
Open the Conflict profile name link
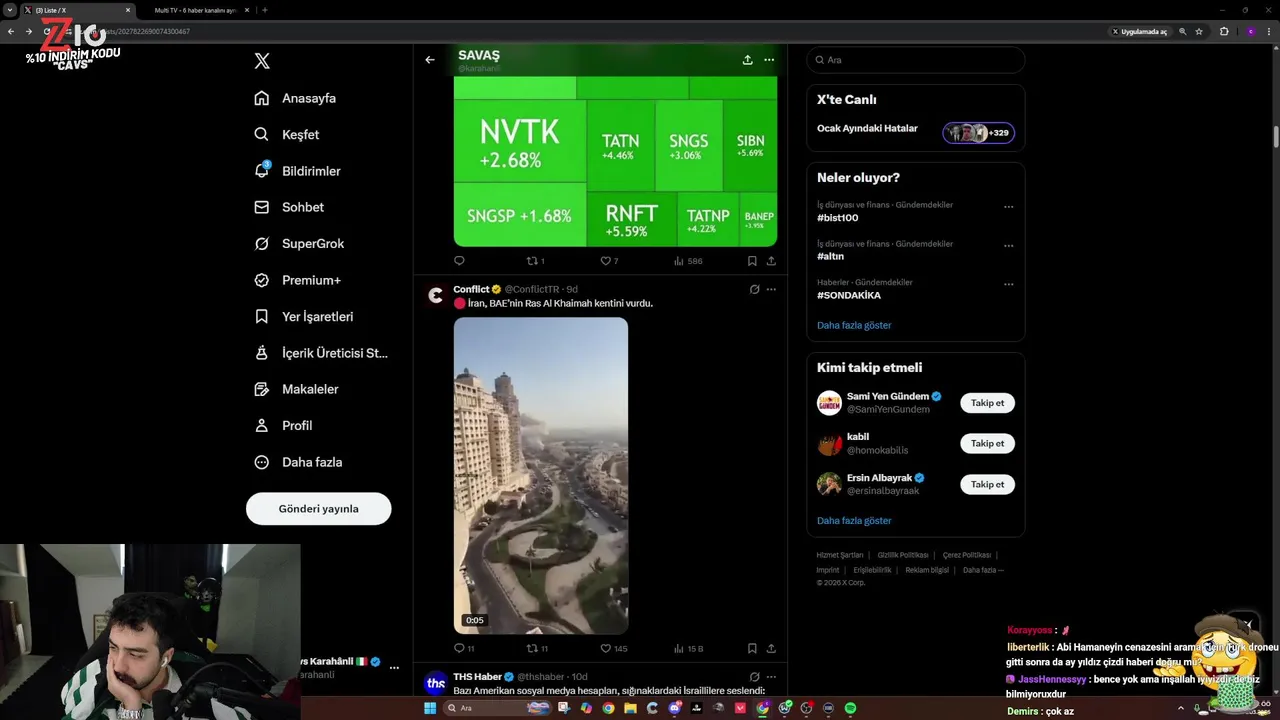pos(471,289)
